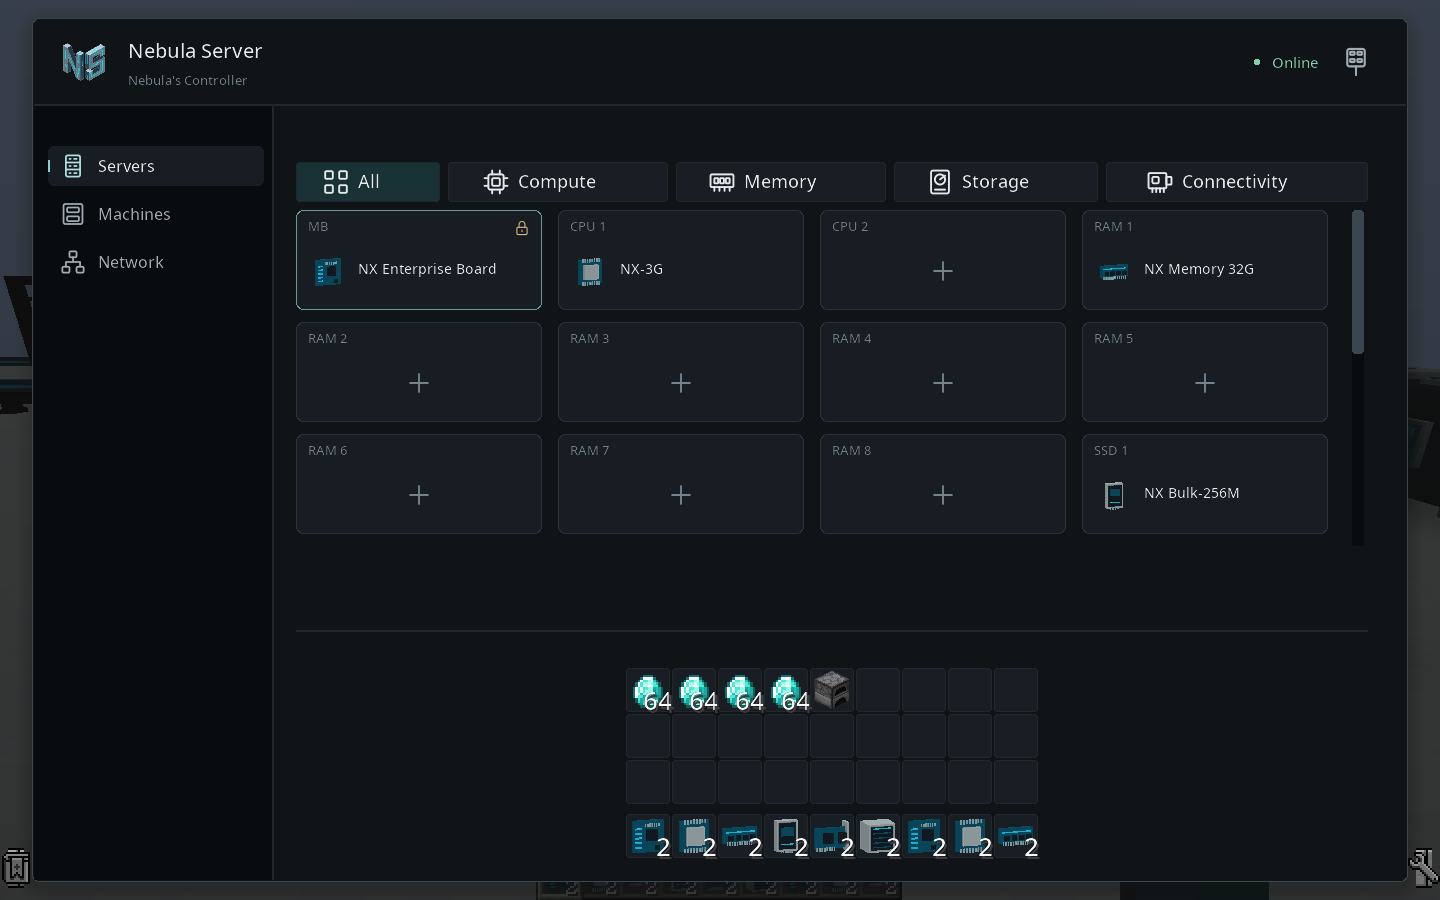Open the Compute tab
The height and width of the screenshot is (900, 1440).
click(558, 182)
